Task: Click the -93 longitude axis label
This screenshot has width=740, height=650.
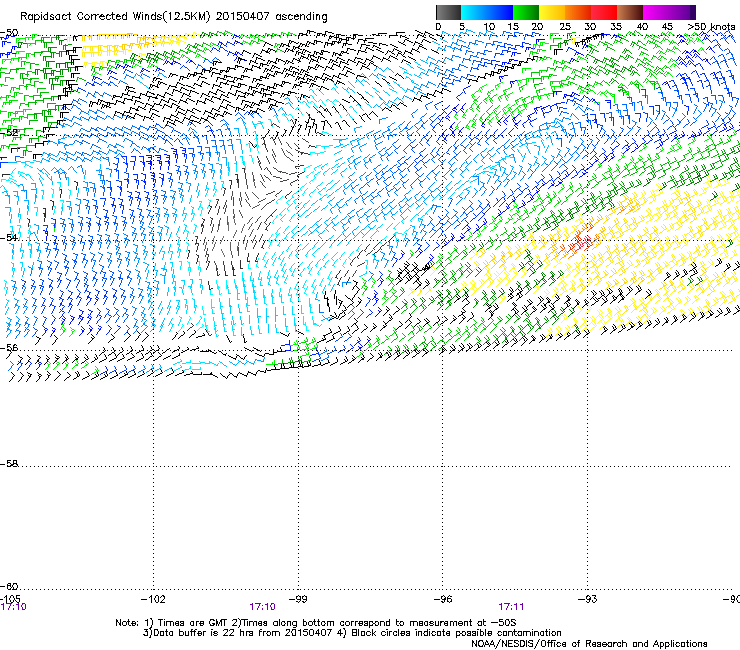Action: [x=588, y=599]
